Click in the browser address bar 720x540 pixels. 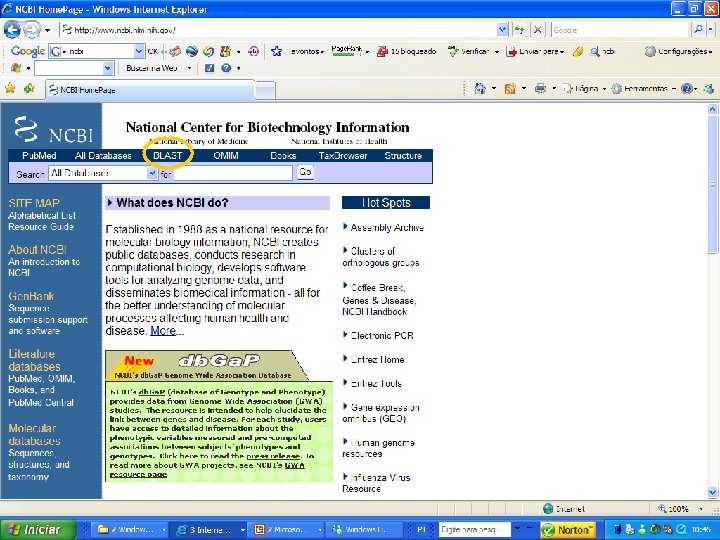(x=279, y=30)
